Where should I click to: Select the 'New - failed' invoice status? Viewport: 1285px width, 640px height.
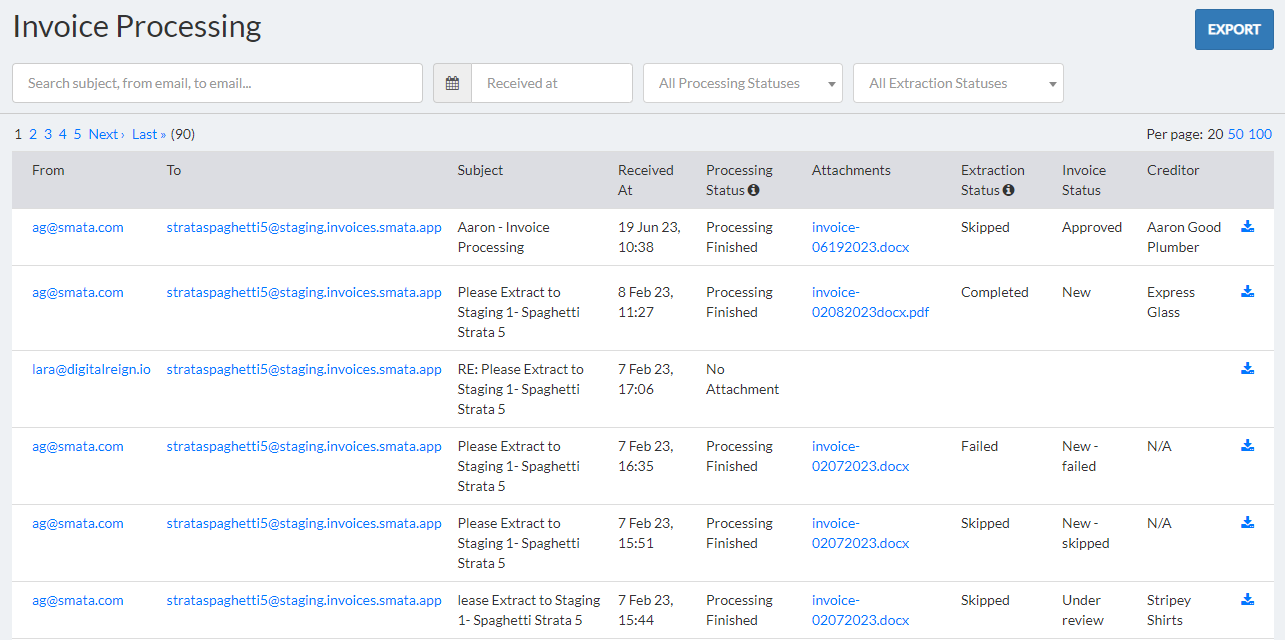click(1082, 456)
